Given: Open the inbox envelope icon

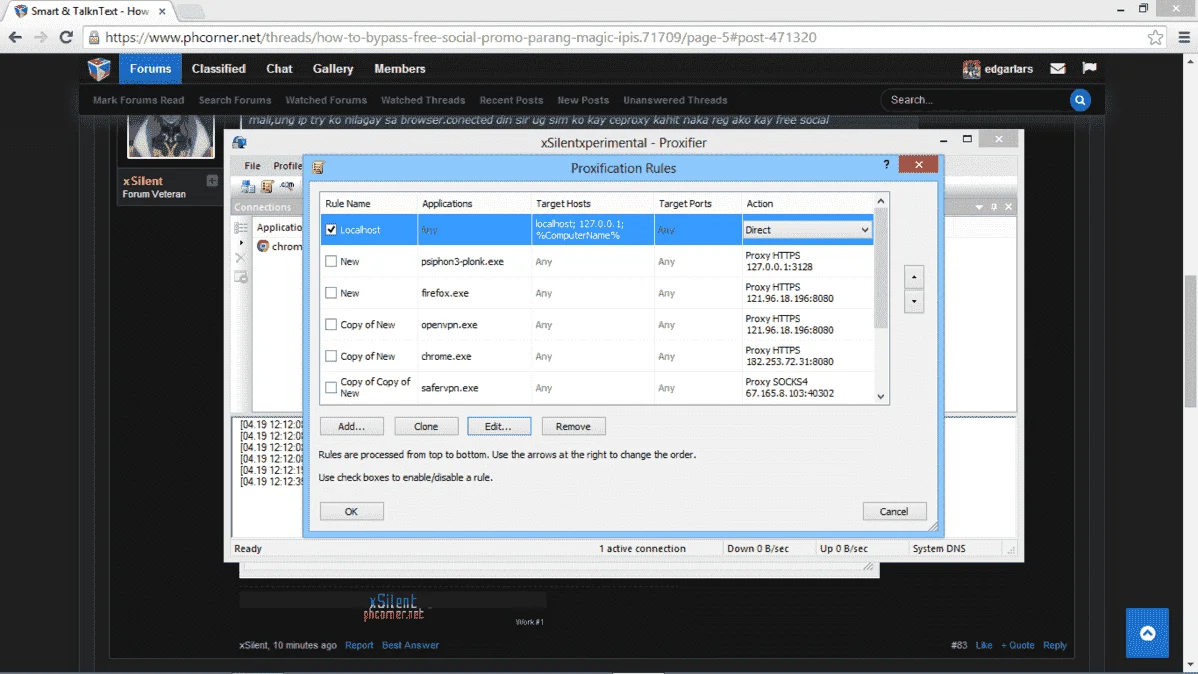Looking at the screenshot, I should pos(1057,69).
